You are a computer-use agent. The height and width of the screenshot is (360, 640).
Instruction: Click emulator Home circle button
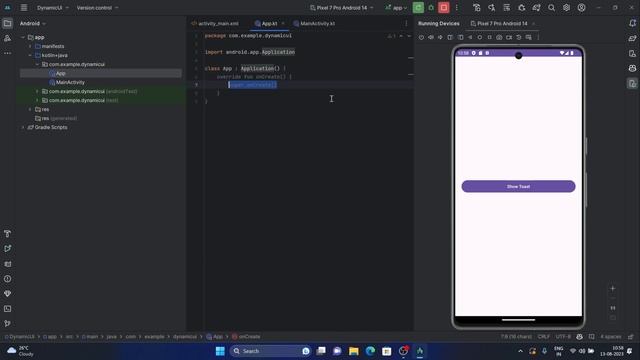[480, 37]
